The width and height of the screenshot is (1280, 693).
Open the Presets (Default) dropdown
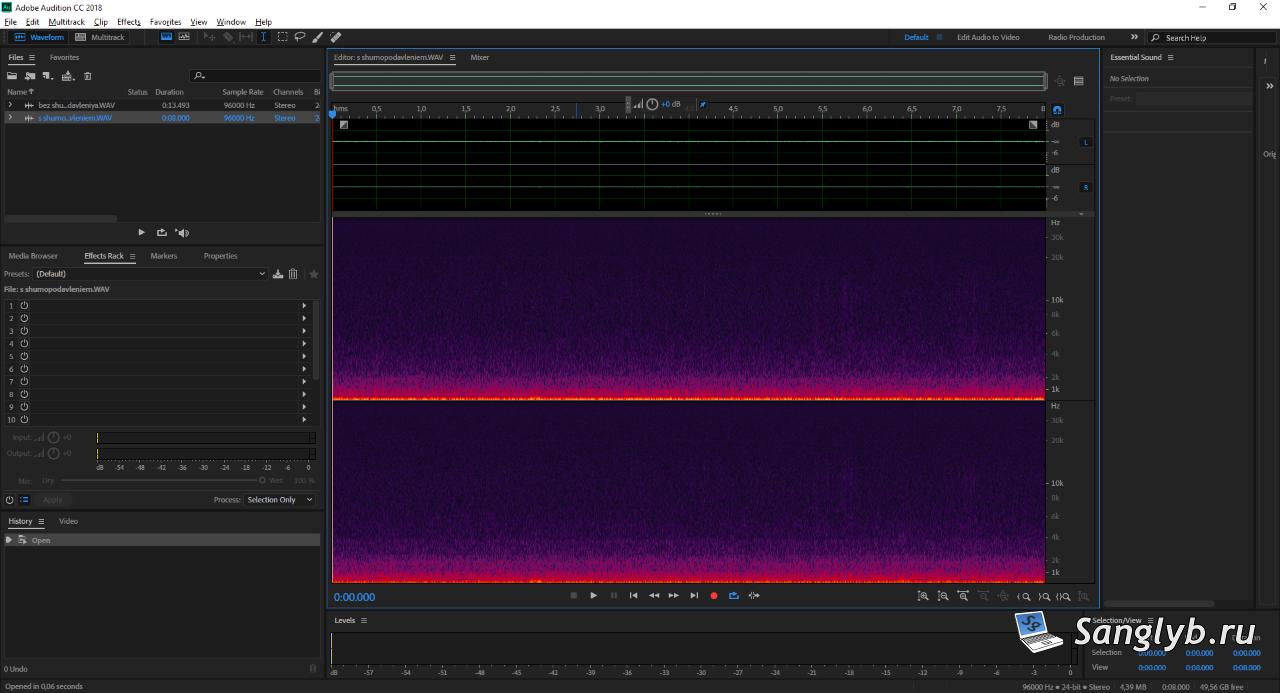coord(151,274)
